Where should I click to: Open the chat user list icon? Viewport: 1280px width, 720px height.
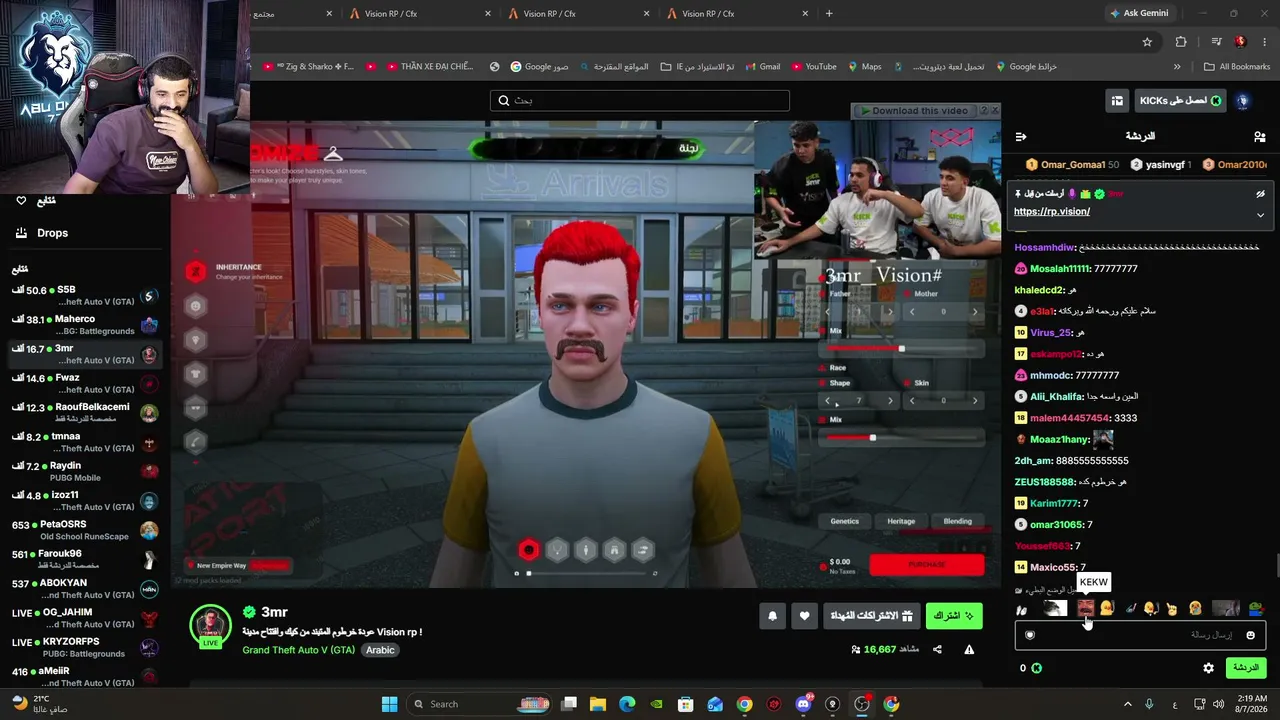(1259, 136)
